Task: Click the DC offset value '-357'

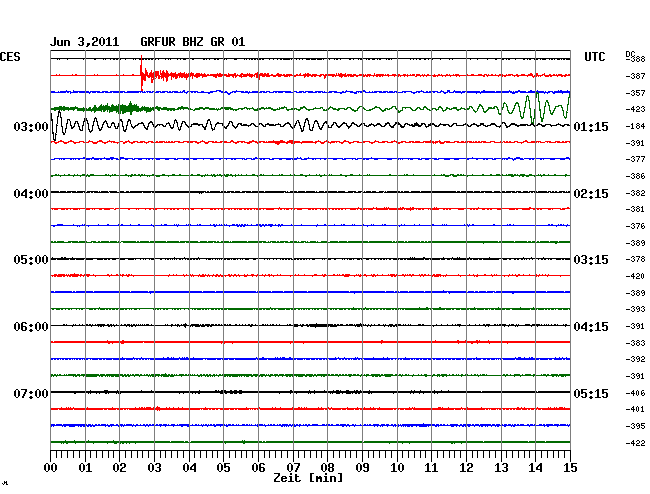Action: pos(635,93)
